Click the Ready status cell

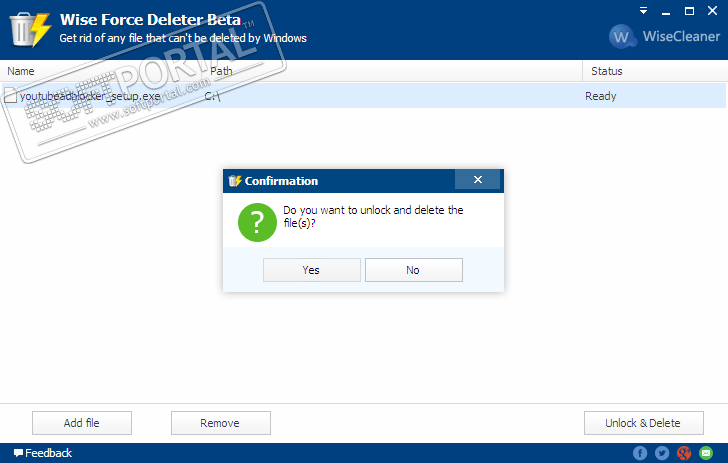[x=600, y=96]
